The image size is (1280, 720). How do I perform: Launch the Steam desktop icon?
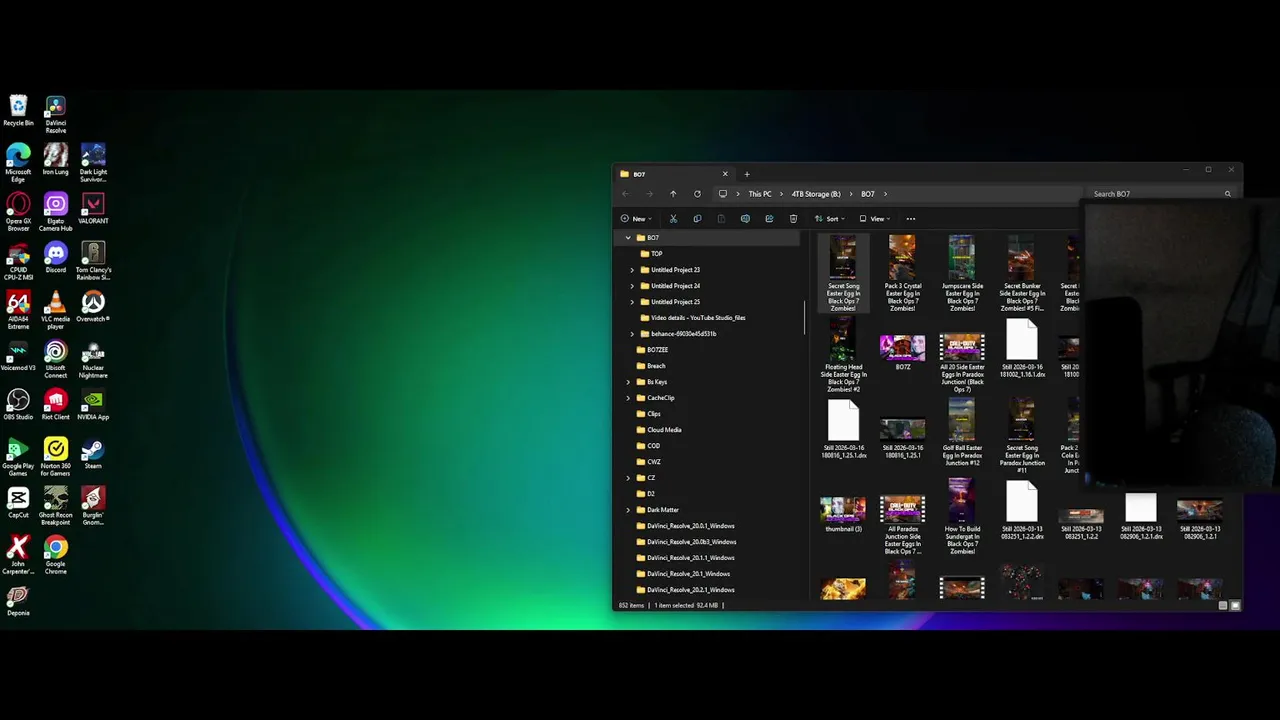(x=93, y=455)
